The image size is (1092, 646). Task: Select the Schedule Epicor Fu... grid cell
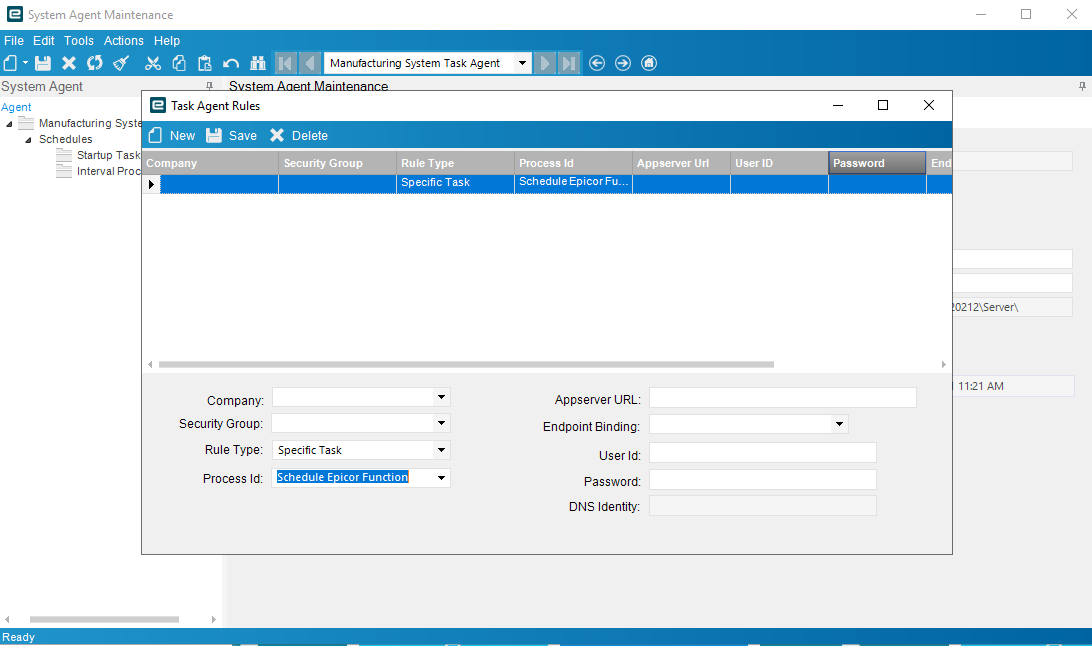click(573, 183)
